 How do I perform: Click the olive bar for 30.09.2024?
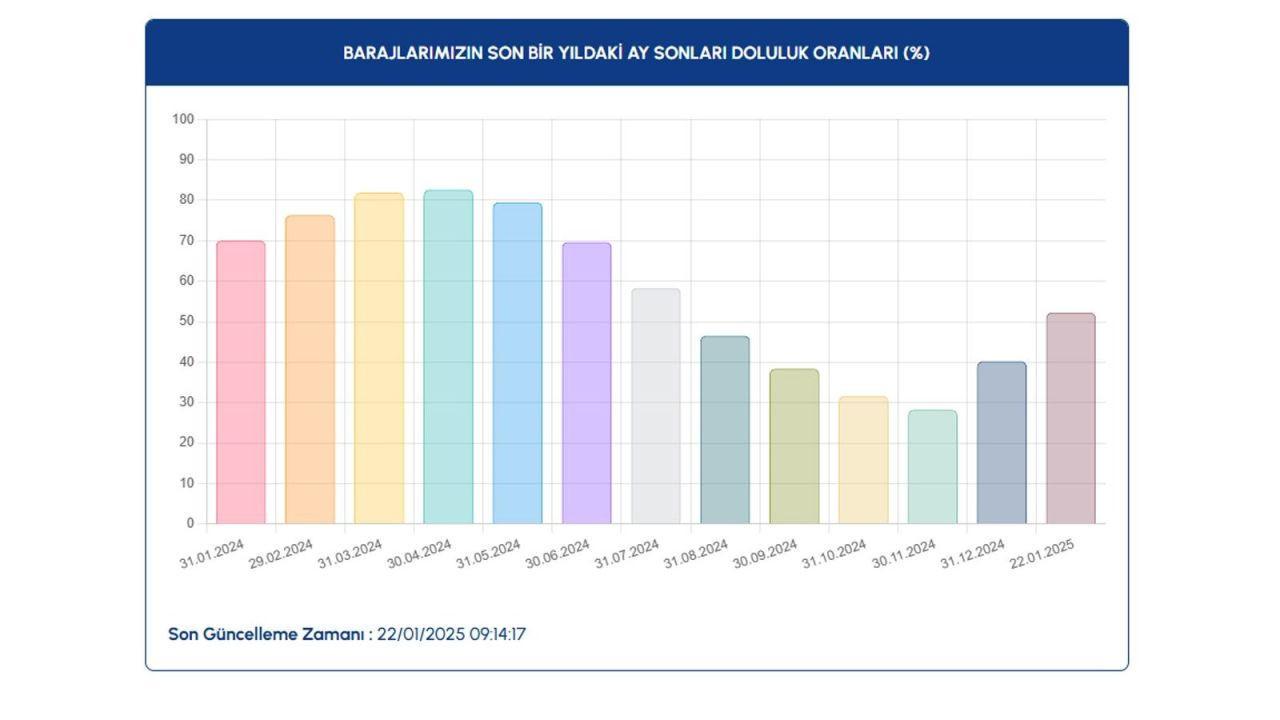794,446
